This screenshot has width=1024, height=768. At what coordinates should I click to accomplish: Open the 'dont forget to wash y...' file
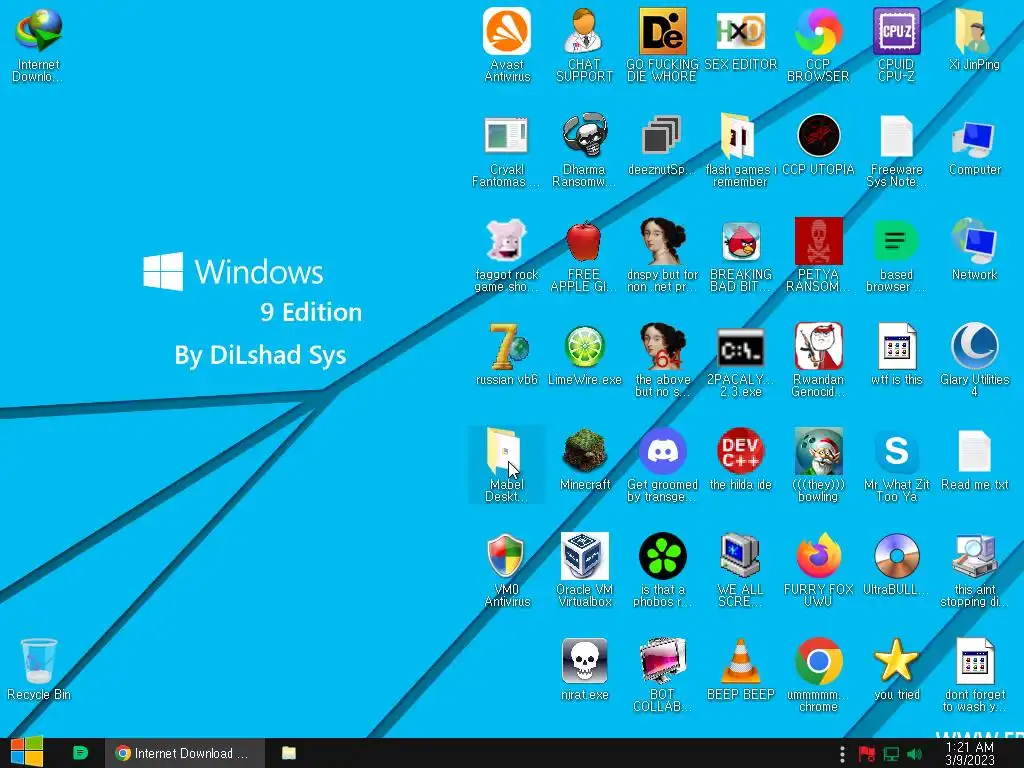pyautogui.click(x=974, y=675)
